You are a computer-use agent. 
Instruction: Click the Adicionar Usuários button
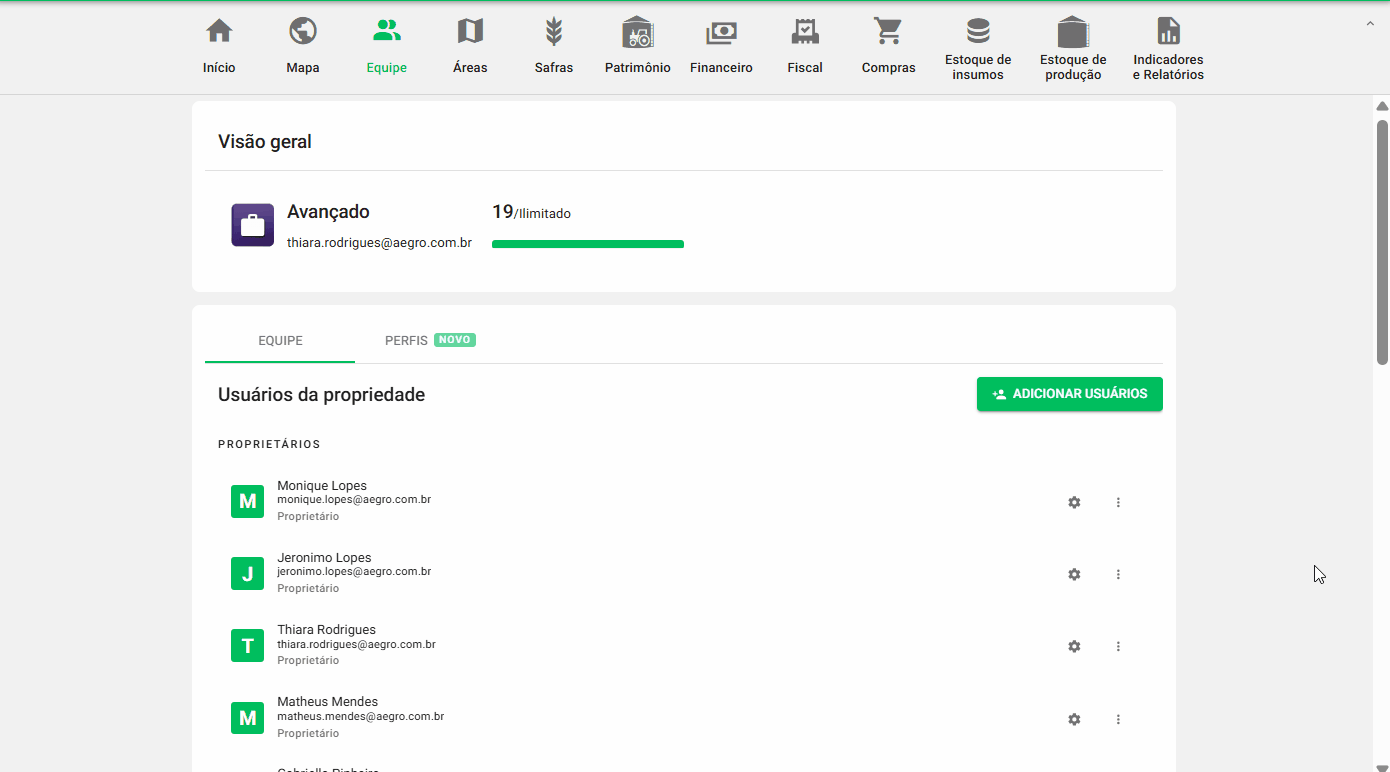(x=1069, y=394)
